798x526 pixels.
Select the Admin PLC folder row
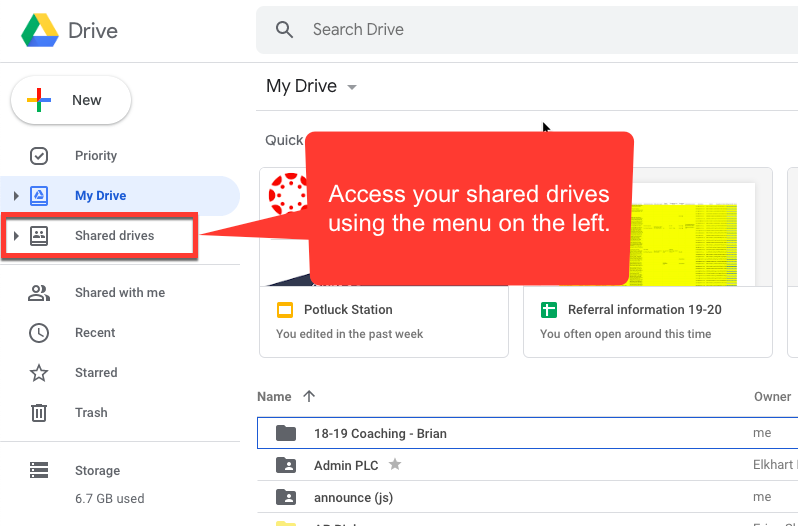[x=527, y=465]
